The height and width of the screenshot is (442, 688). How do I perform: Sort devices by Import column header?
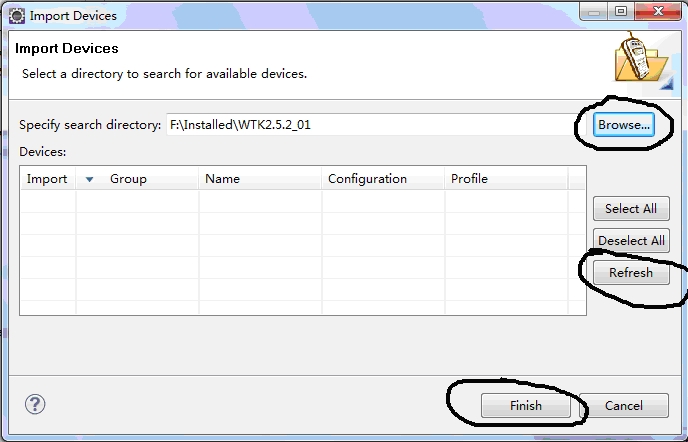pyautogui.click(x=47, y=179)
